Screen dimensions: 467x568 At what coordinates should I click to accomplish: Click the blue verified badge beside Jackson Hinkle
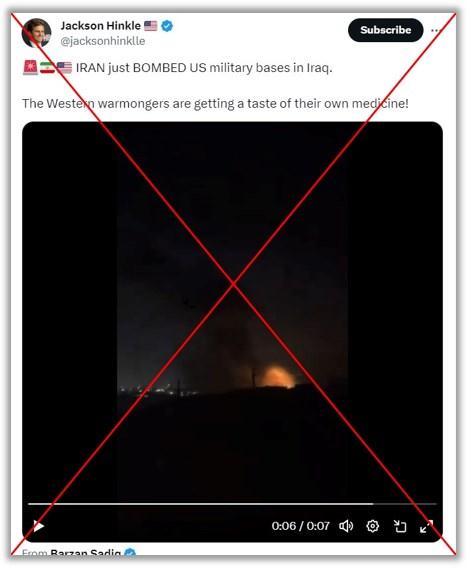click(x=167, y=26)
